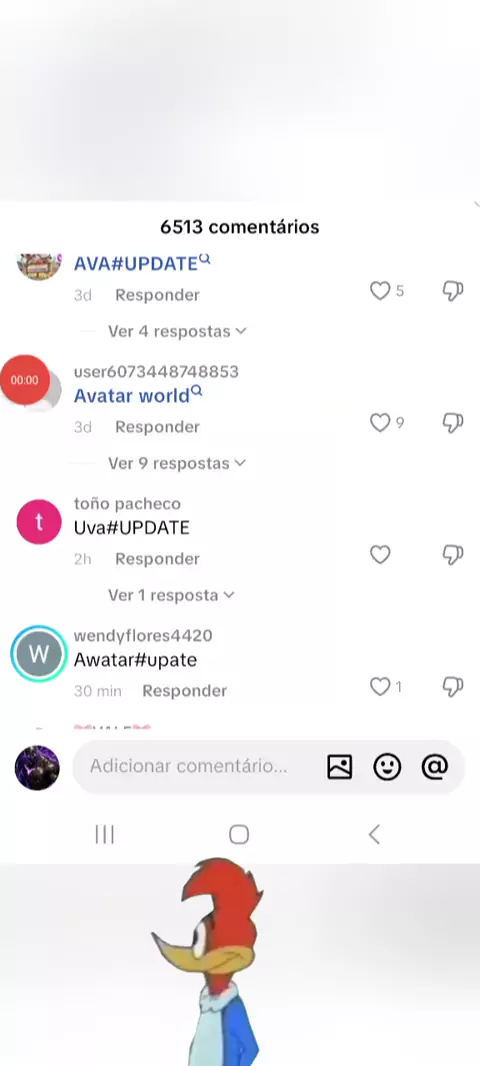Expand Ver 9 respostas
480x1066 pixels.
pos(177,463)
